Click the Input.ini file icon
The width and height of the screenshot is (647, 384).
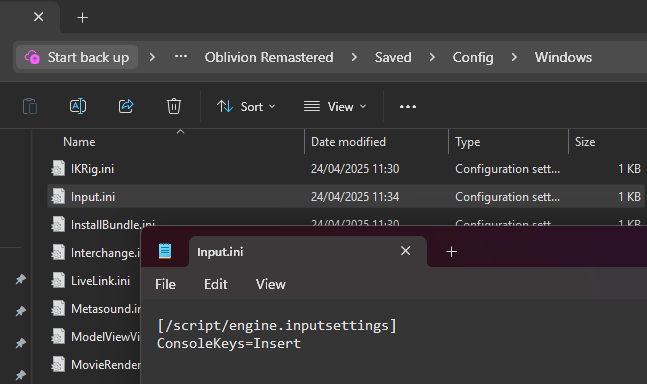click(58, 197)
